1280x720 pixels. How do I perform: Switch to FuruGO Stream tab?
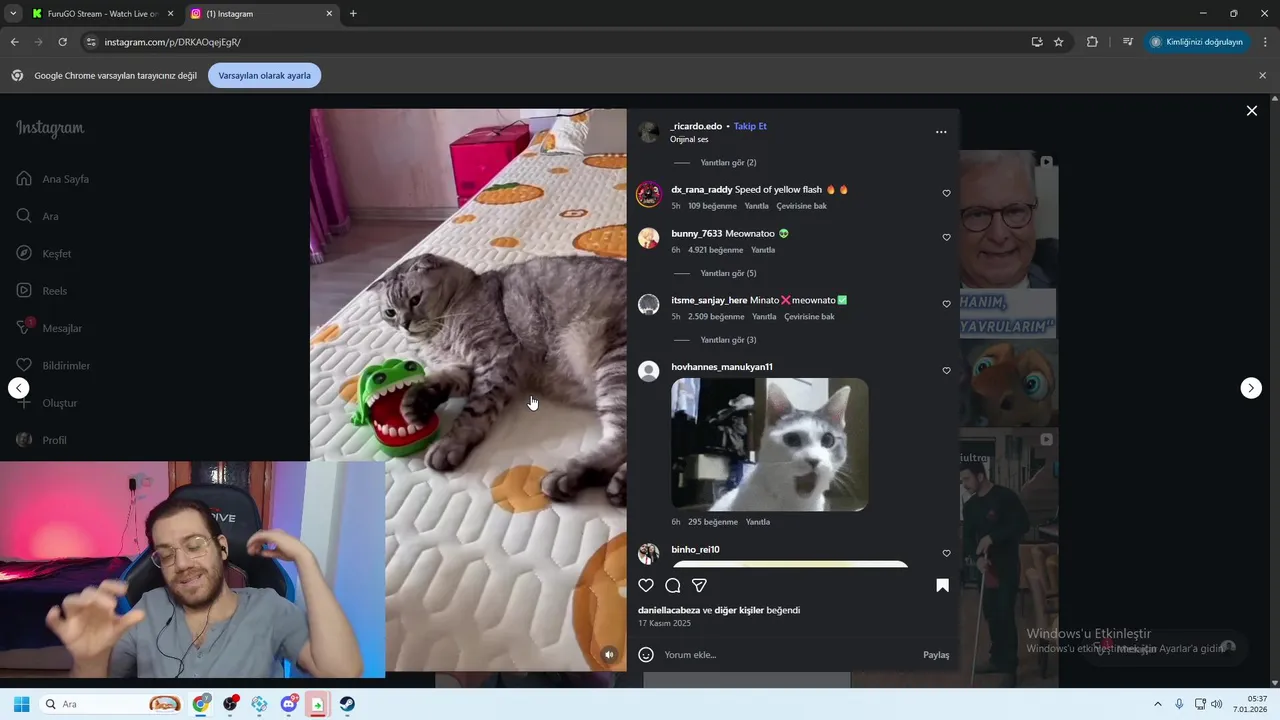coord(102,14)
